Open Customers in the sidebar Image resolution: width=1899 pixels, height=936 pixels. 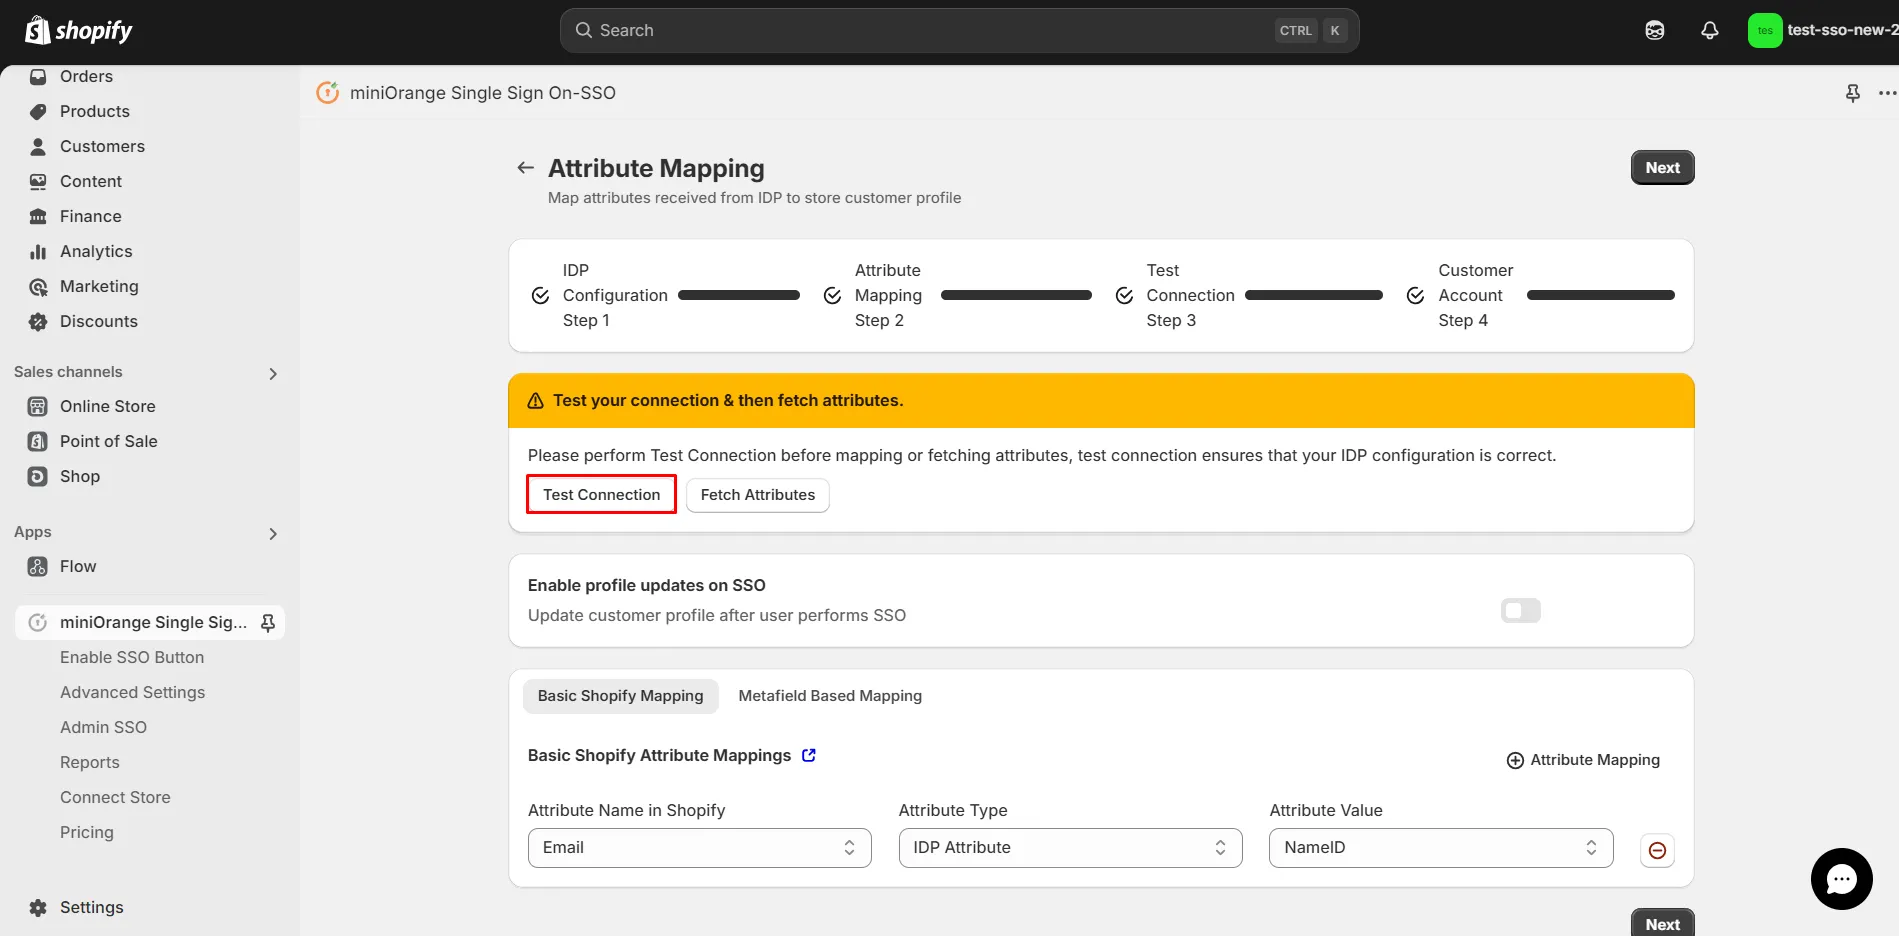[102, 146]
